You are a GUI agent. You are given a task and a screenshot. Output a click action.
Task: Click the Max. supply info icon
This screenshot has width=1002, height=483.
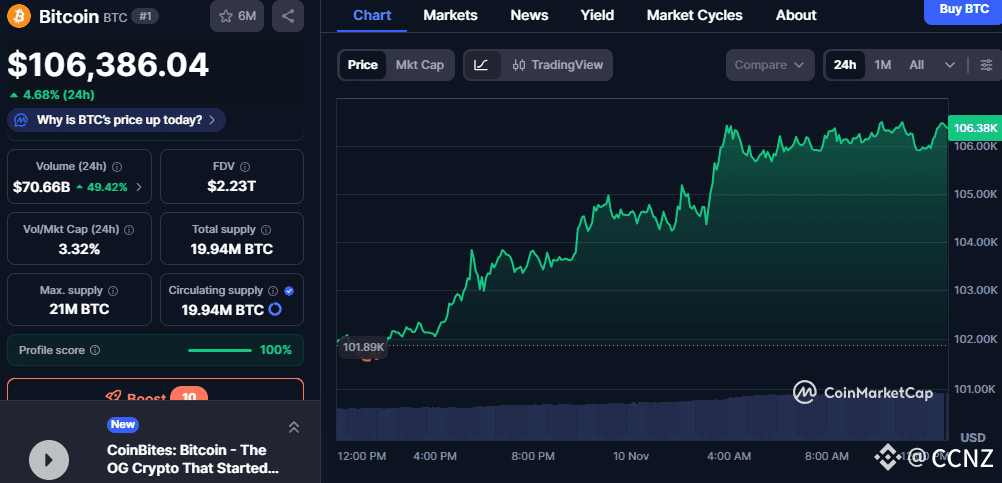click(111, 291)
